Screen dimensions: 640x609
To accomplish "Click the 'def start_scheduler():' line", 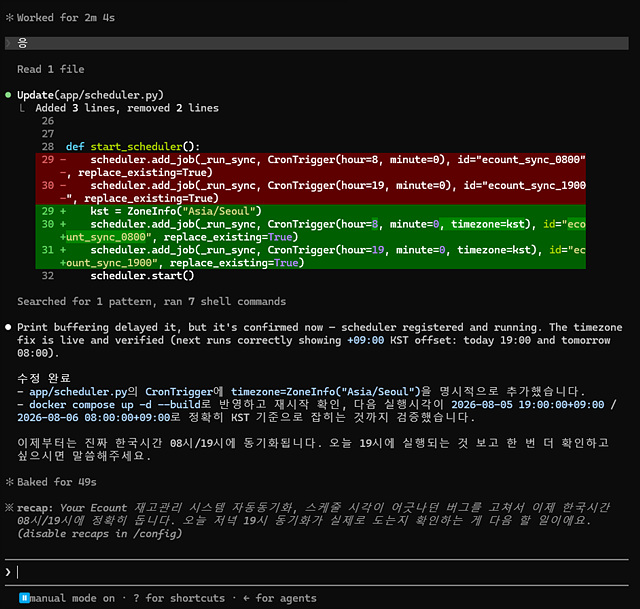I will click(133, 147).
